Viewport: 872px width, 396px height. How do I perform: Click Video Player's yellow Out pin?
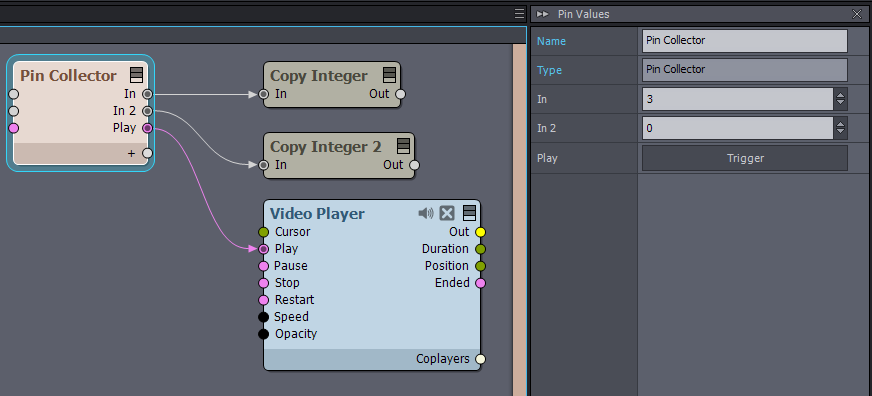[x=480, y=232]
